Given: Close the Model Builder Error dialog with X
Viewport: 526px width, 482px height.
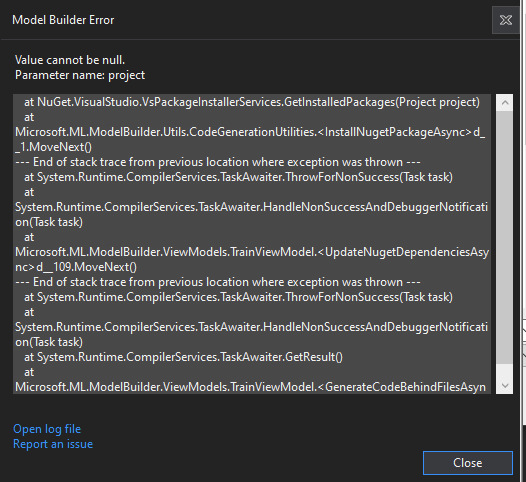Looking at the screenshot, I should click(x=506, y=20).
